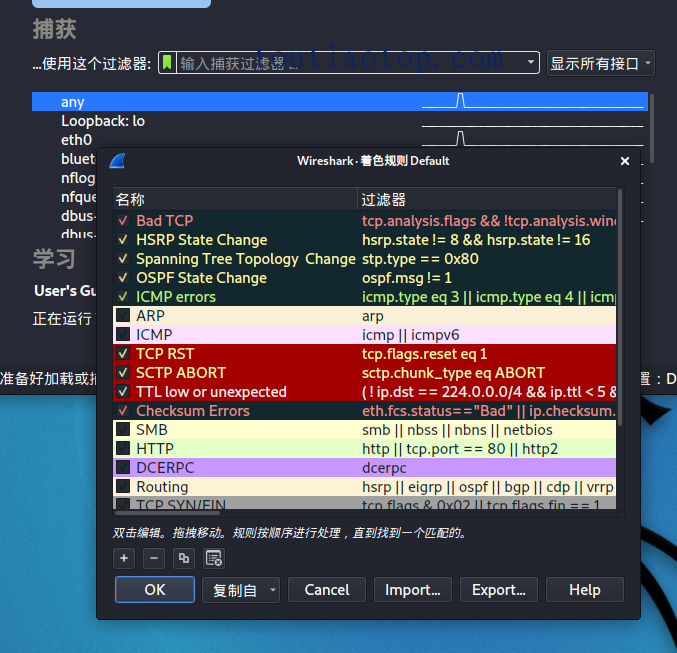Image resolution: width=677 pixels, height=653 pixels.
Task: Uncheck the Checksum Errors rule
Action: [123, 411]
